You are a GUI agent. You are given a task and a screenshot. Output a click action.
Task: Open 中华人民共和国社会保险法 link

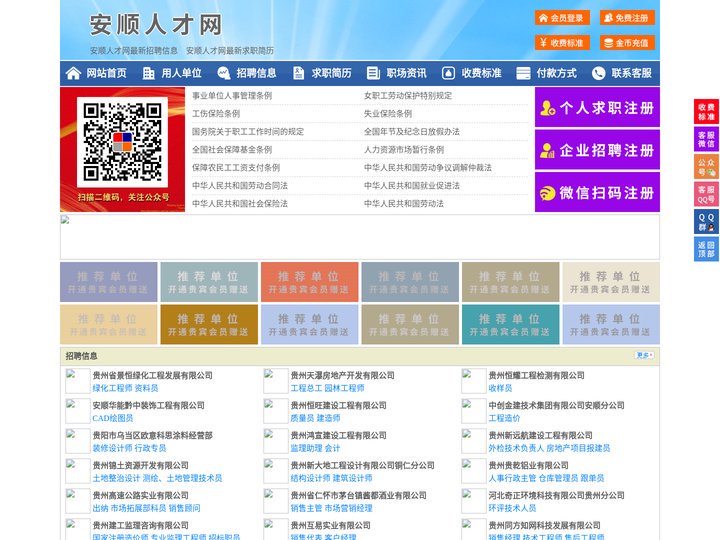coord(240,203)
